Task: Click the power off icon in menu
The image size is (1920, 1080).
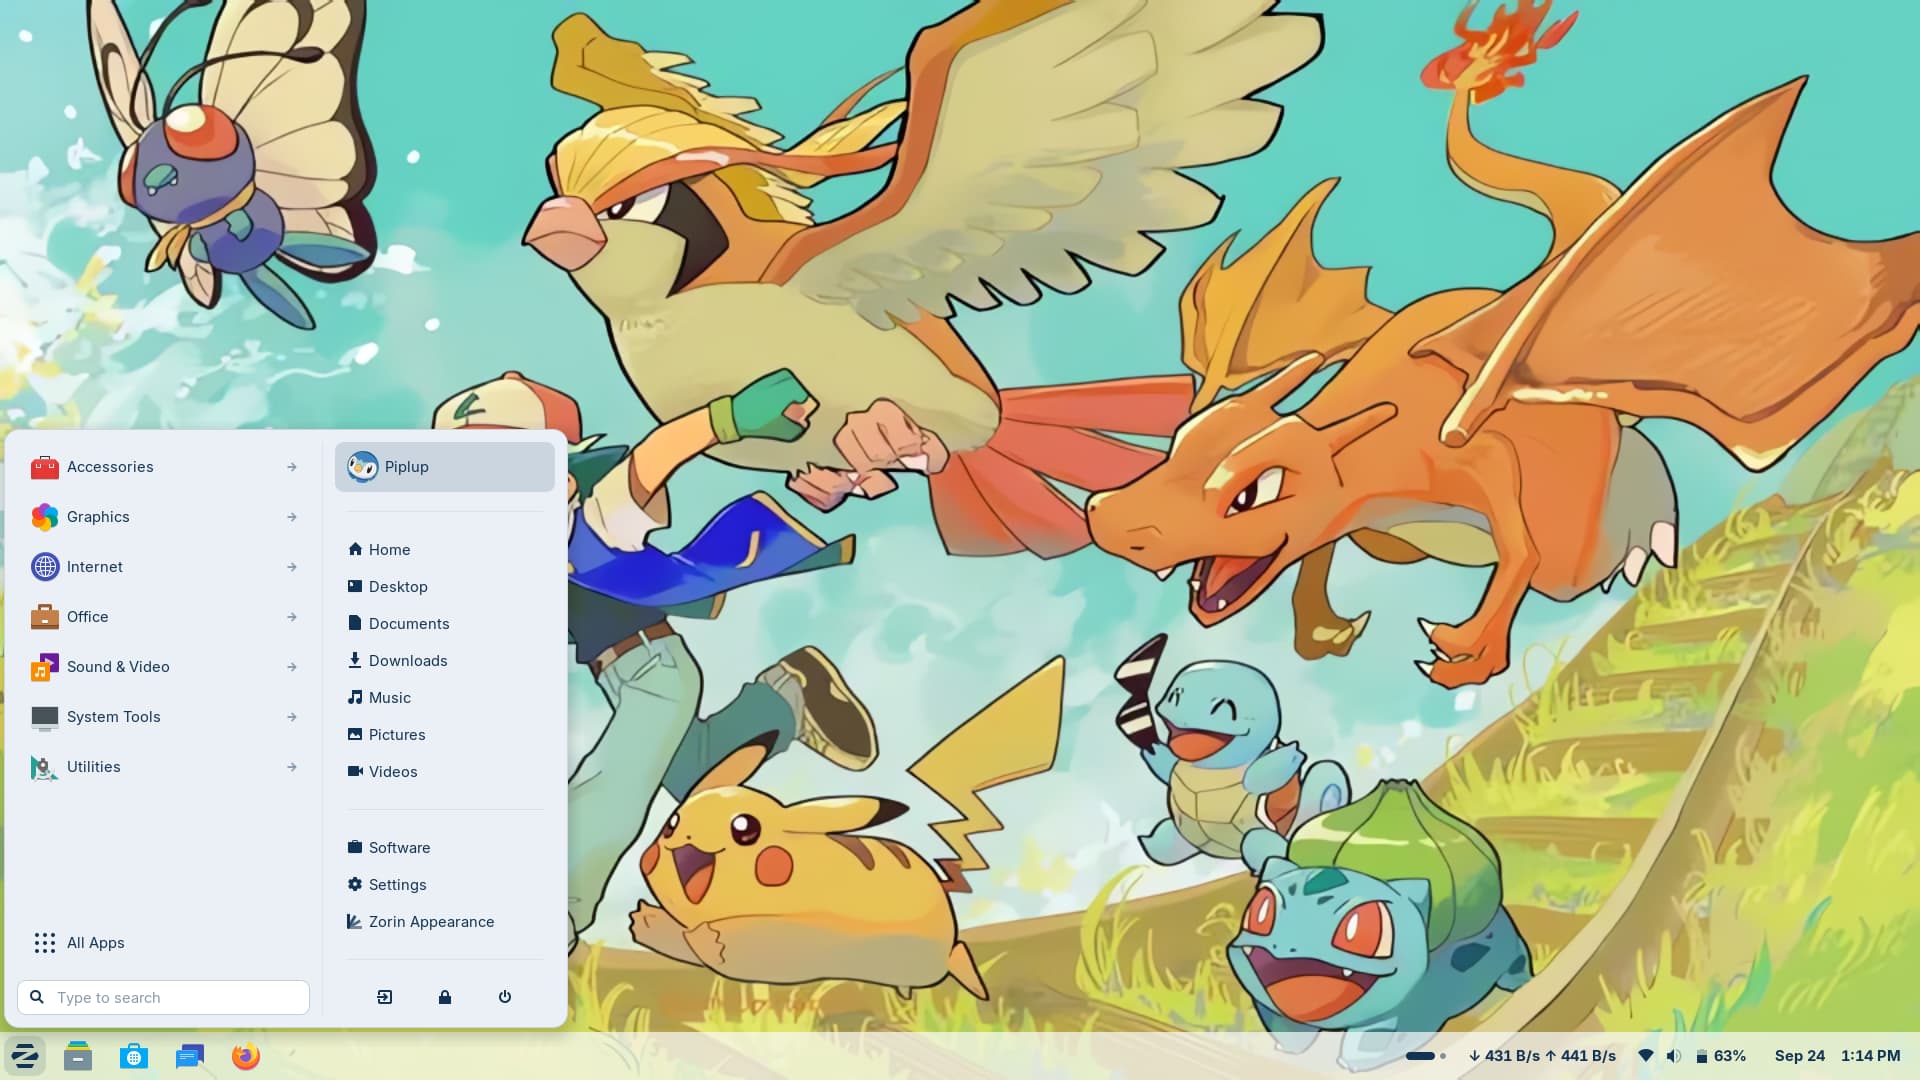Action: coord(505,997)
